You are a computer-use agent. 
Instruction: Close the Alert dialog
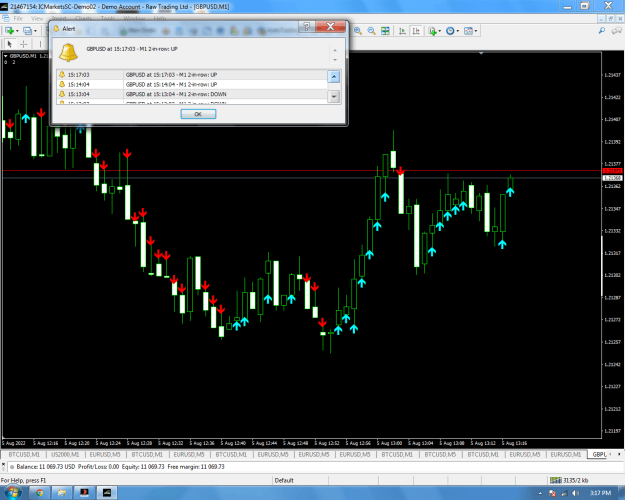tap(330, 27)
